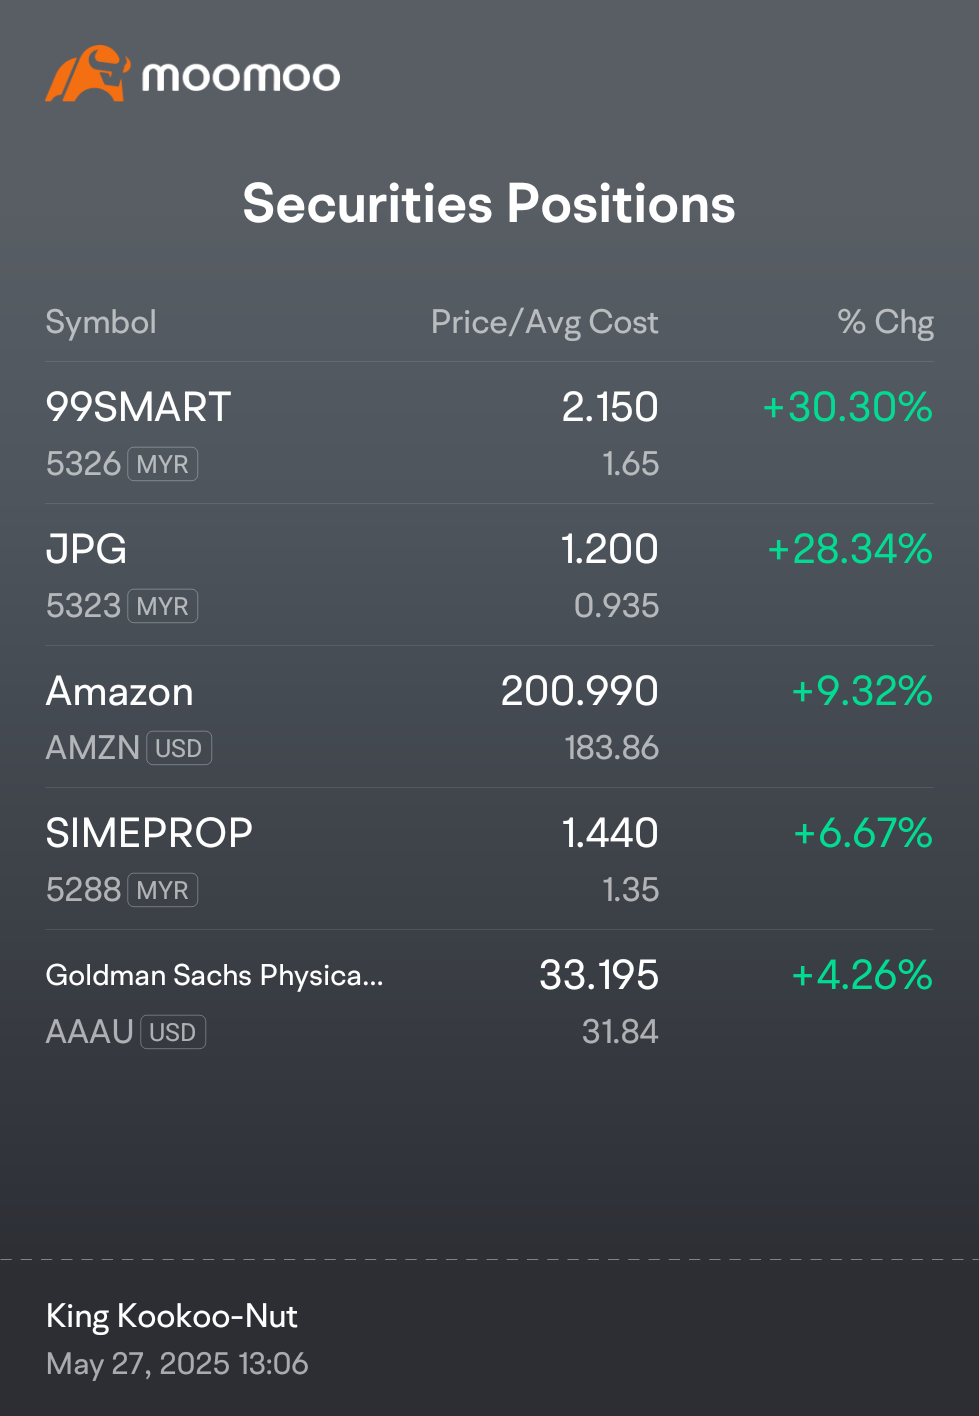
Task: Select the SIMEPROP position row
Action: (x=489, y=859)
